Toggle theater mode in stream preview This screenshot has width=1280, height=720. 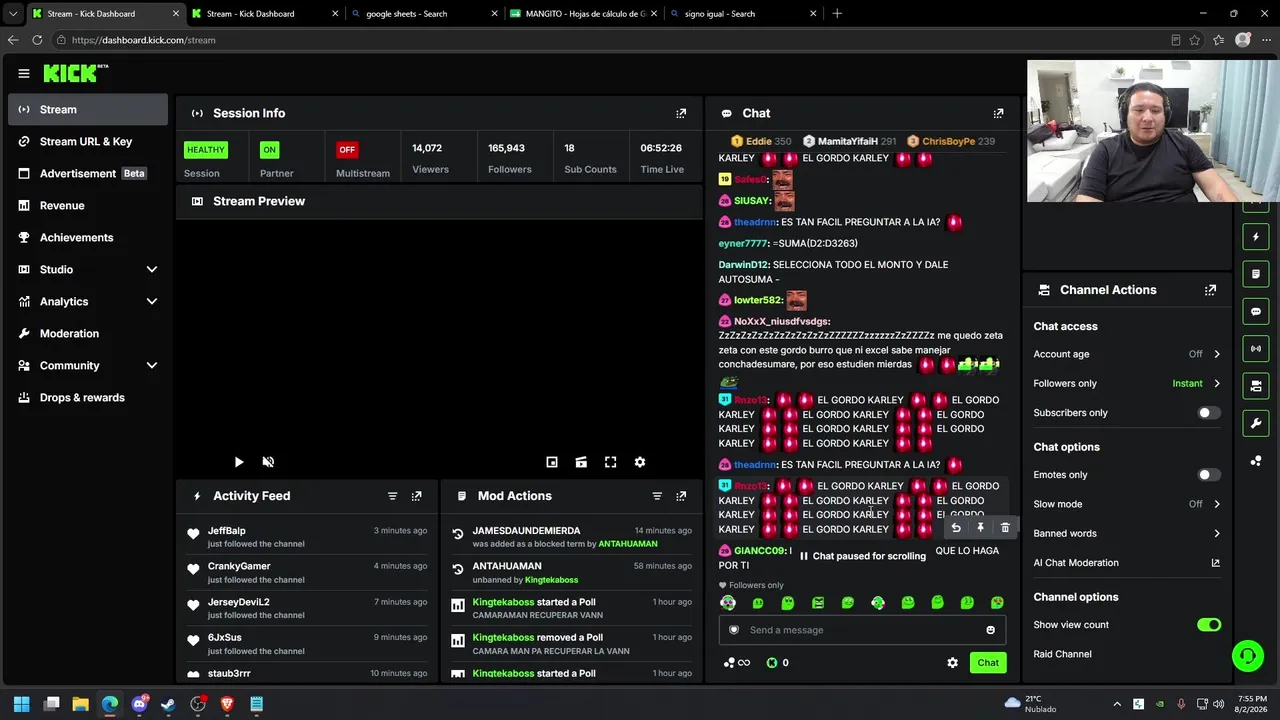(581, 462)
